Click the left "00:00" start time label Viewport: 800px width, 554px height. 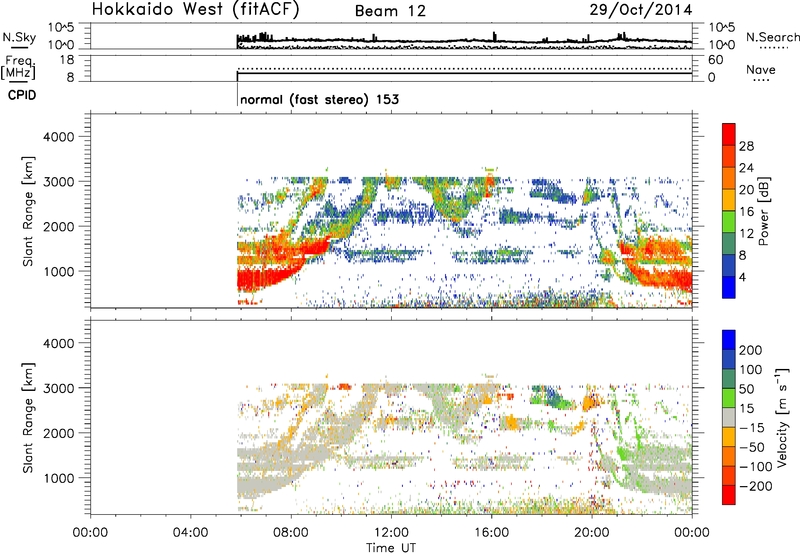point(90,533)
